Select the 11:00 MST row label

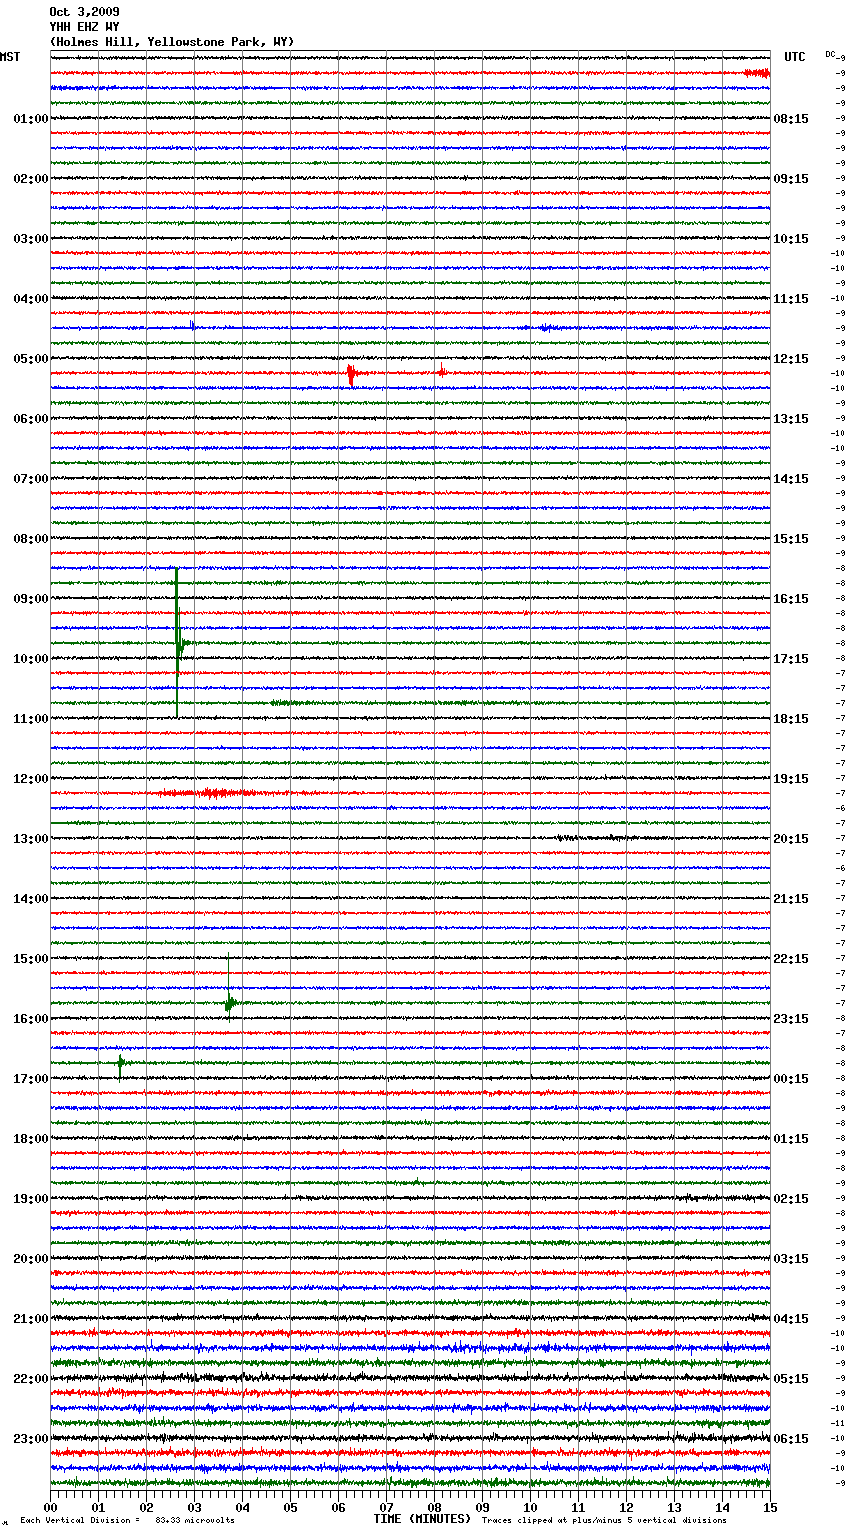click(x=31, y=719)
